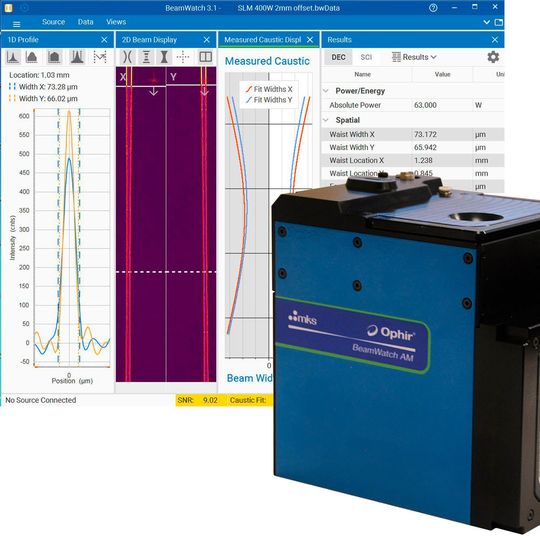Screen dimensions: 540x539
Task: Open Results settings gear
Action: 493,57
